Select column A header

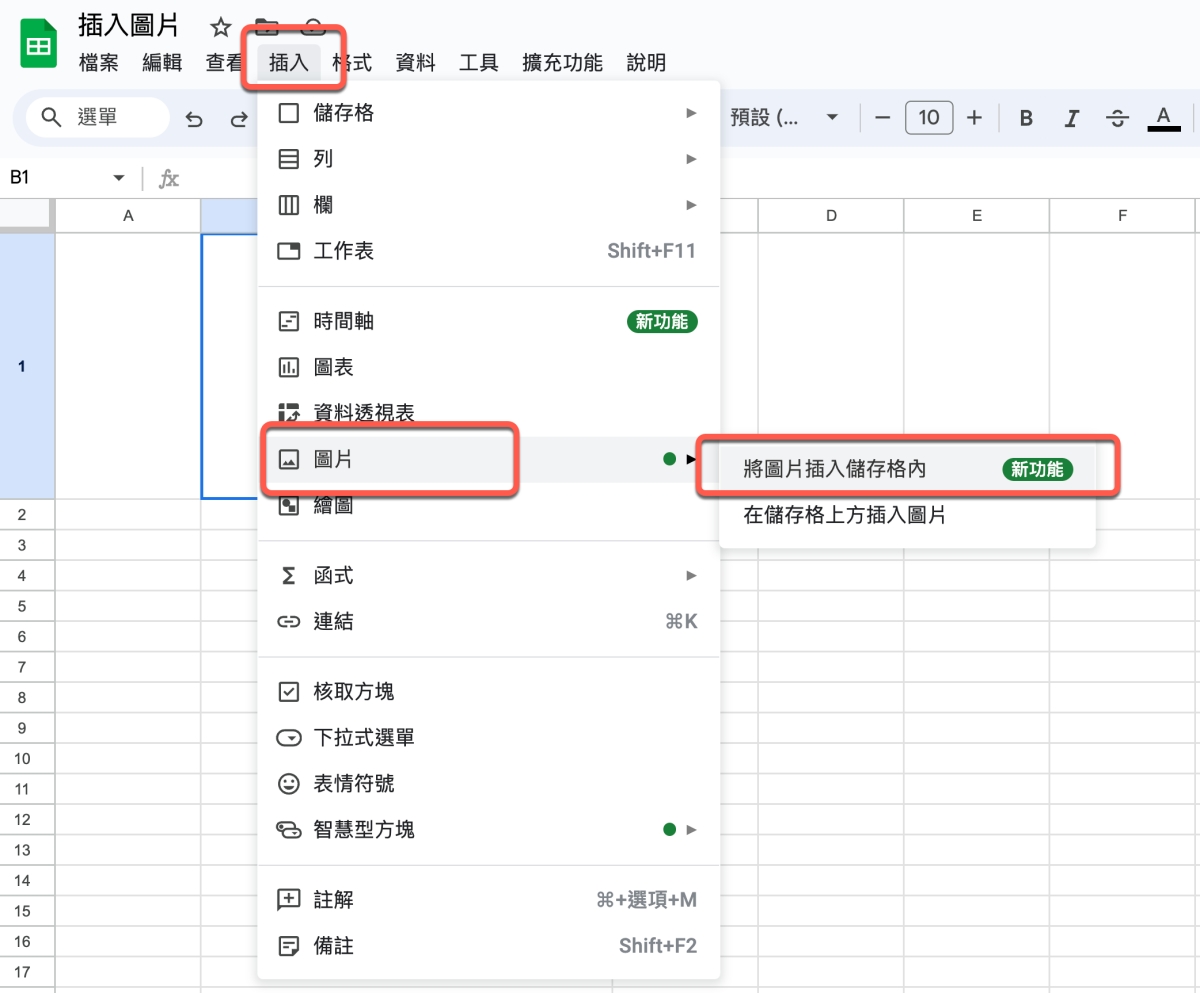(128, 215)
